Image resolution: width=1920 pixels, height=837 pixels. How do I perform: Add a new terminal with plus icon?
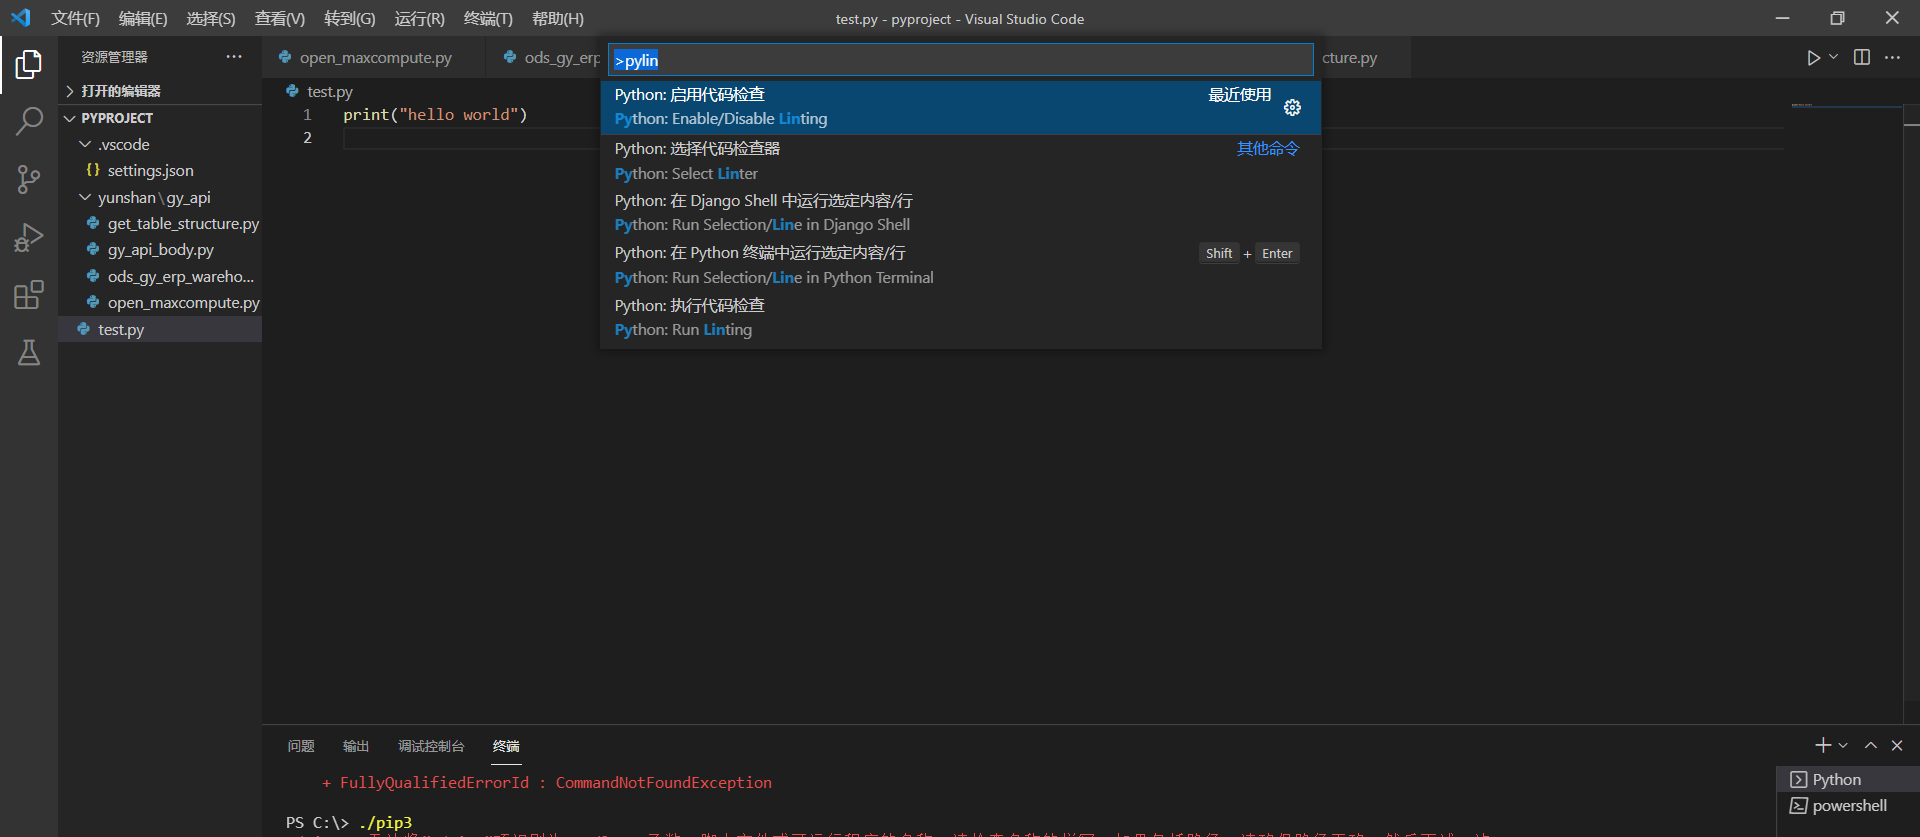[x=1823, y=745]
